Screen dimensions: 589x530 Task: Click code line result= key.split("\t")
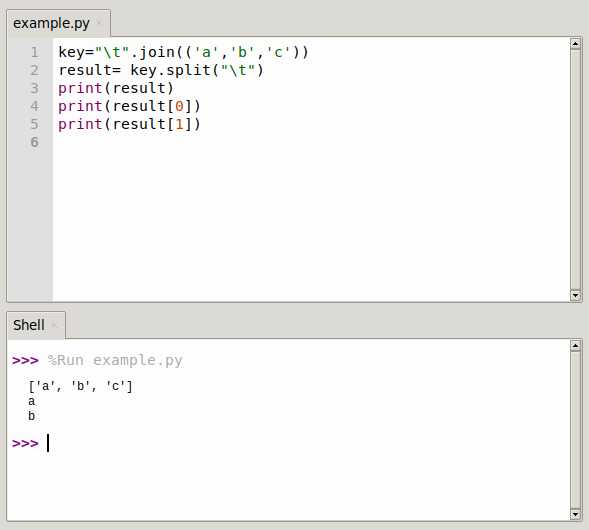(161, 70)
